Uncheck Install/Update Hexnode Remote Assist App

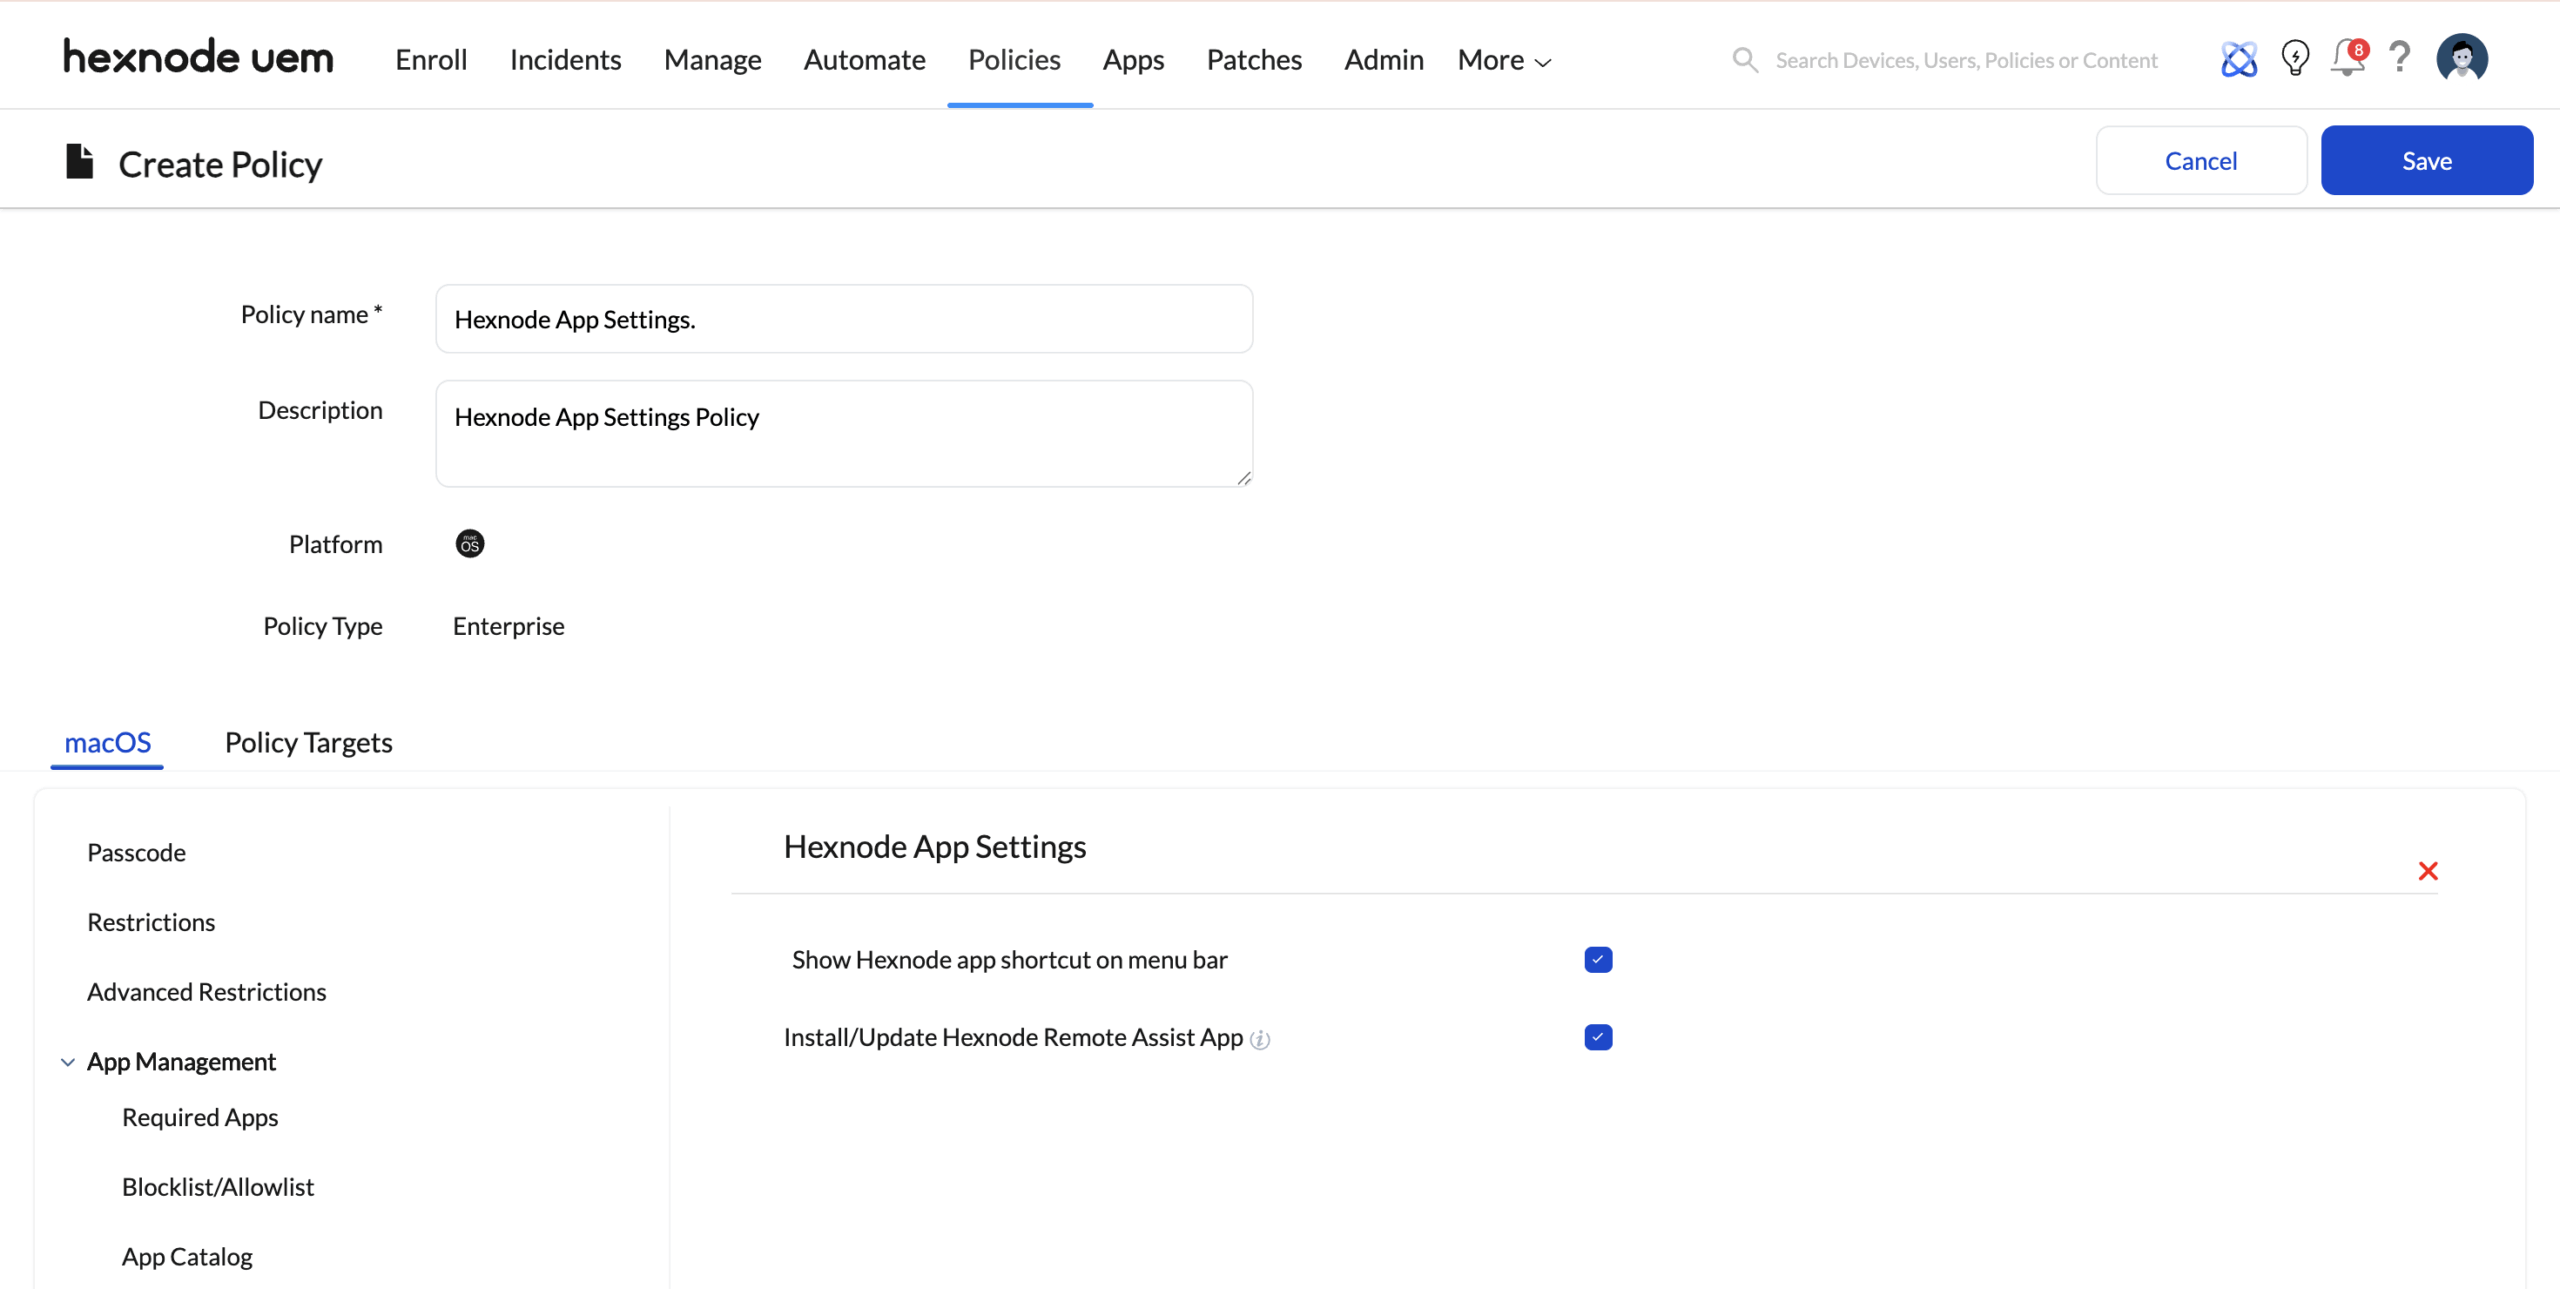click(1598, 1038)
